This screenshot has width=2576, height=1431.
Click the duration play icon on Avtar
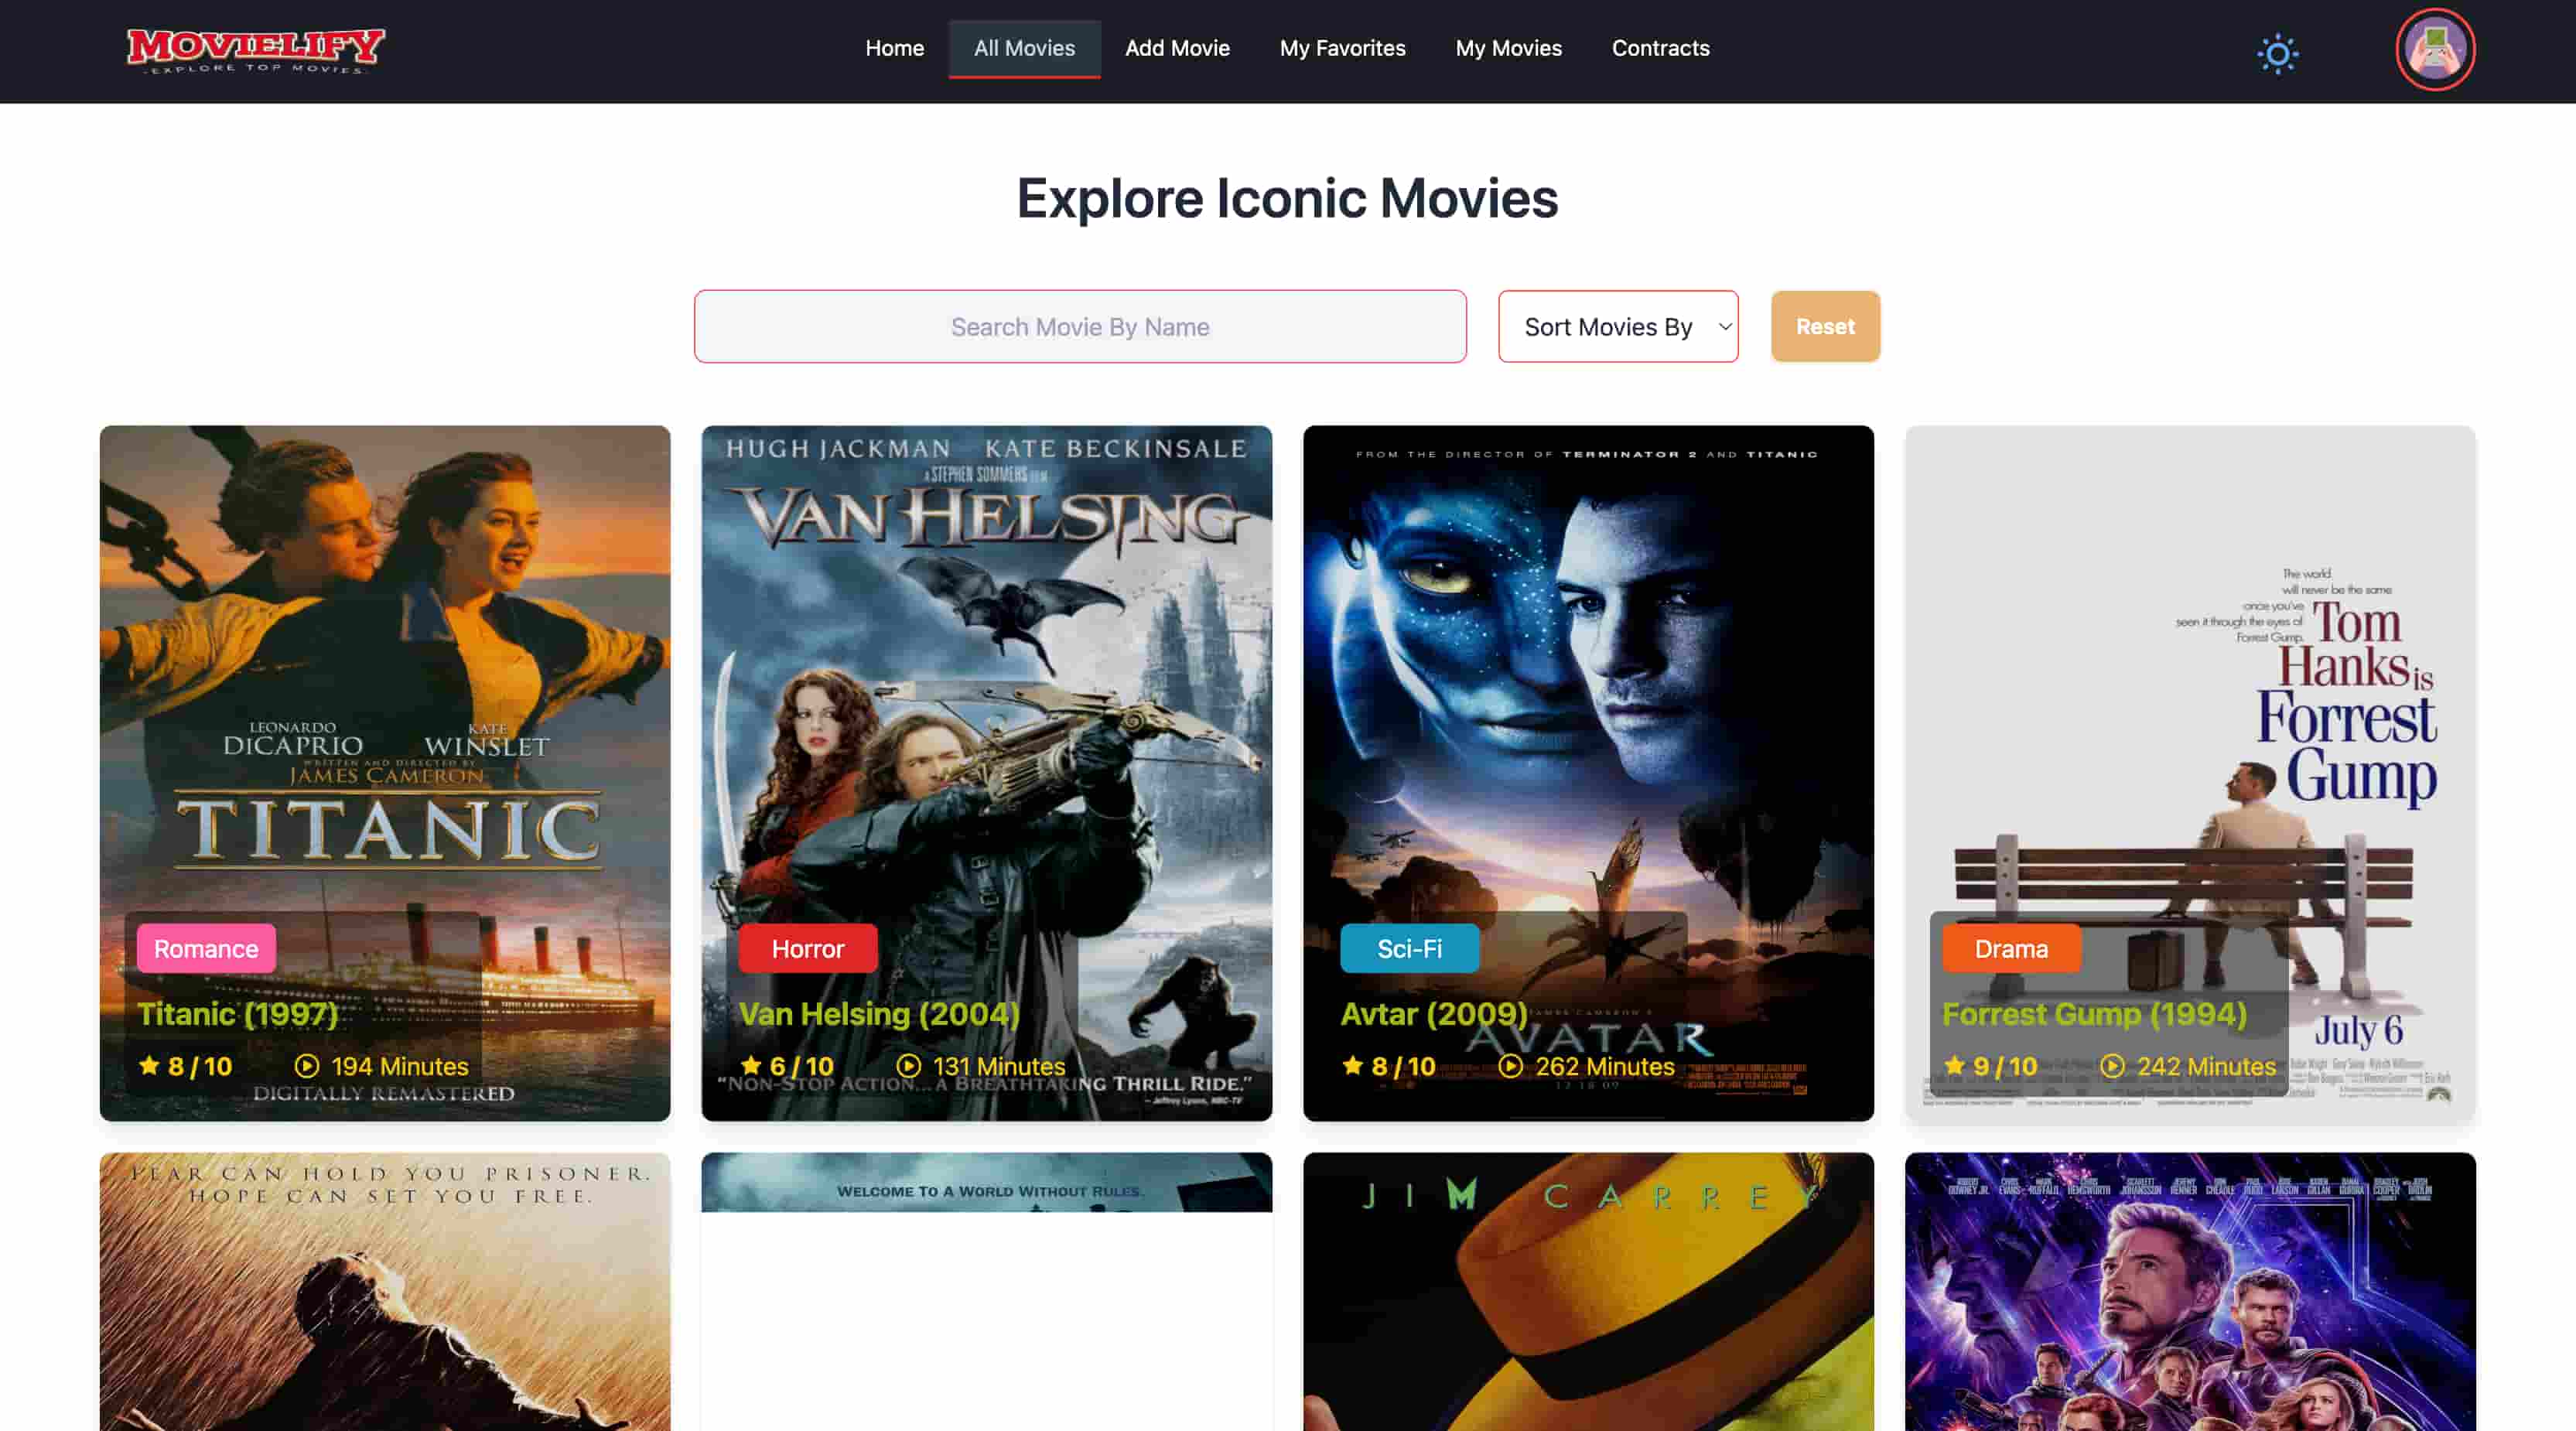(x=1510, y=1066)
